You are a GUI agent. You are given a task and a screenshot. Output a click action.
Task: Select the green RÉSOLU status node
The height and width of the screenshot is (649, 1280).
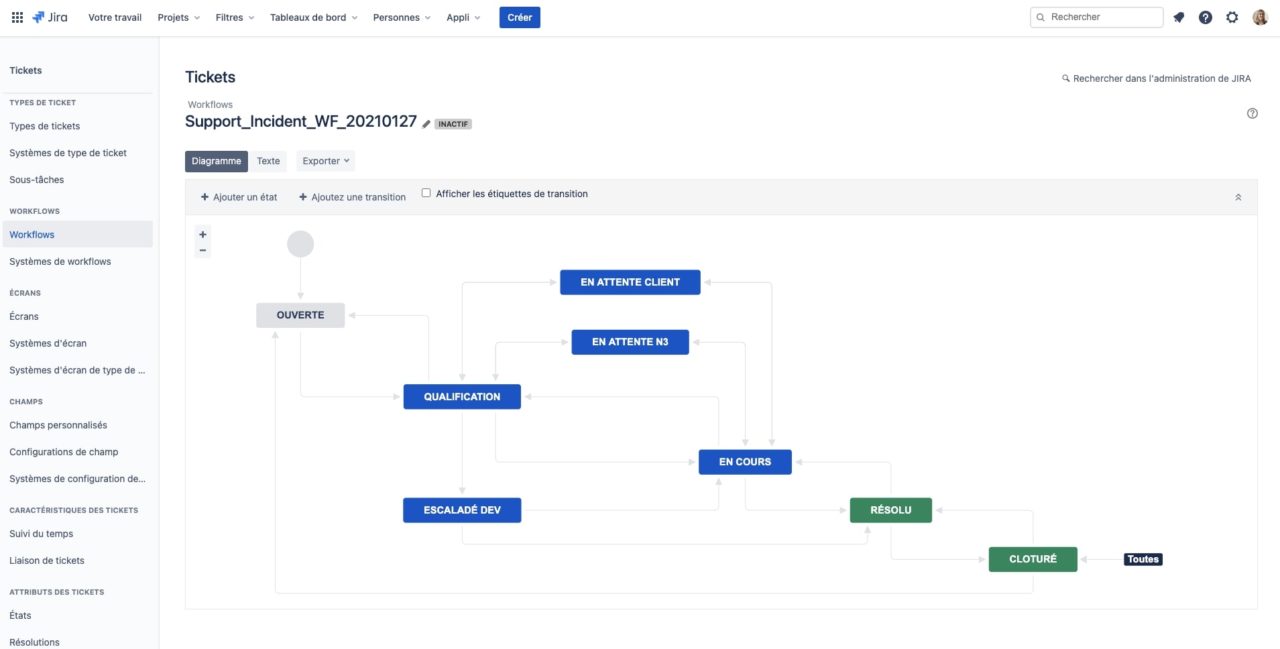coord(889,509)
